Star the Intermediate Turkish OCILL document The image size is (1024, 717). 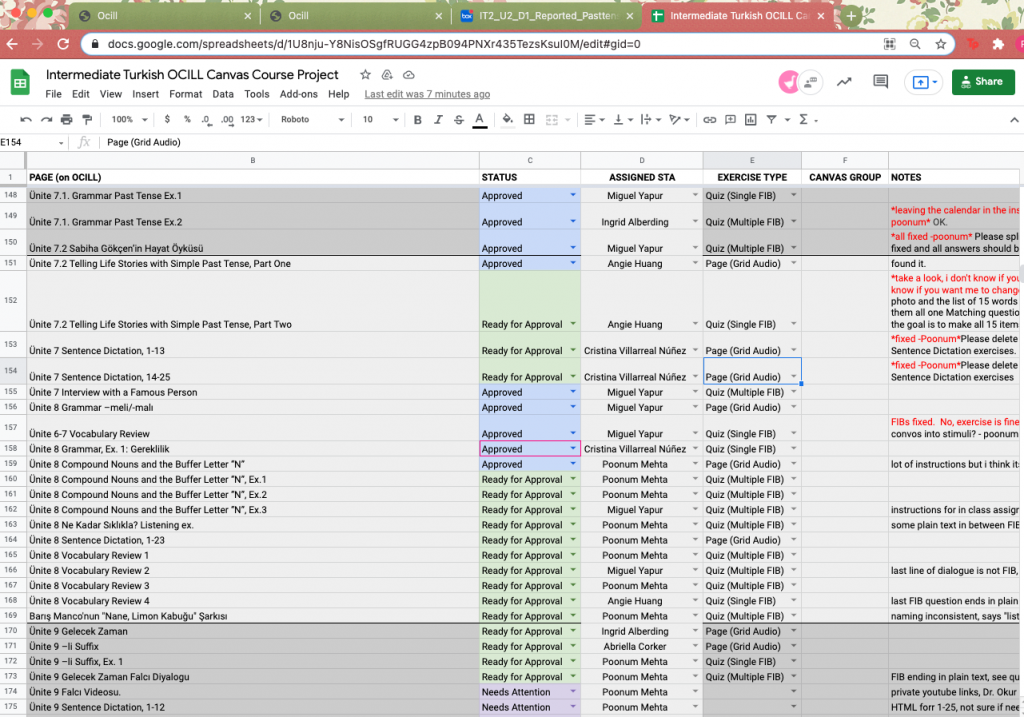click(x=366, y=75)
